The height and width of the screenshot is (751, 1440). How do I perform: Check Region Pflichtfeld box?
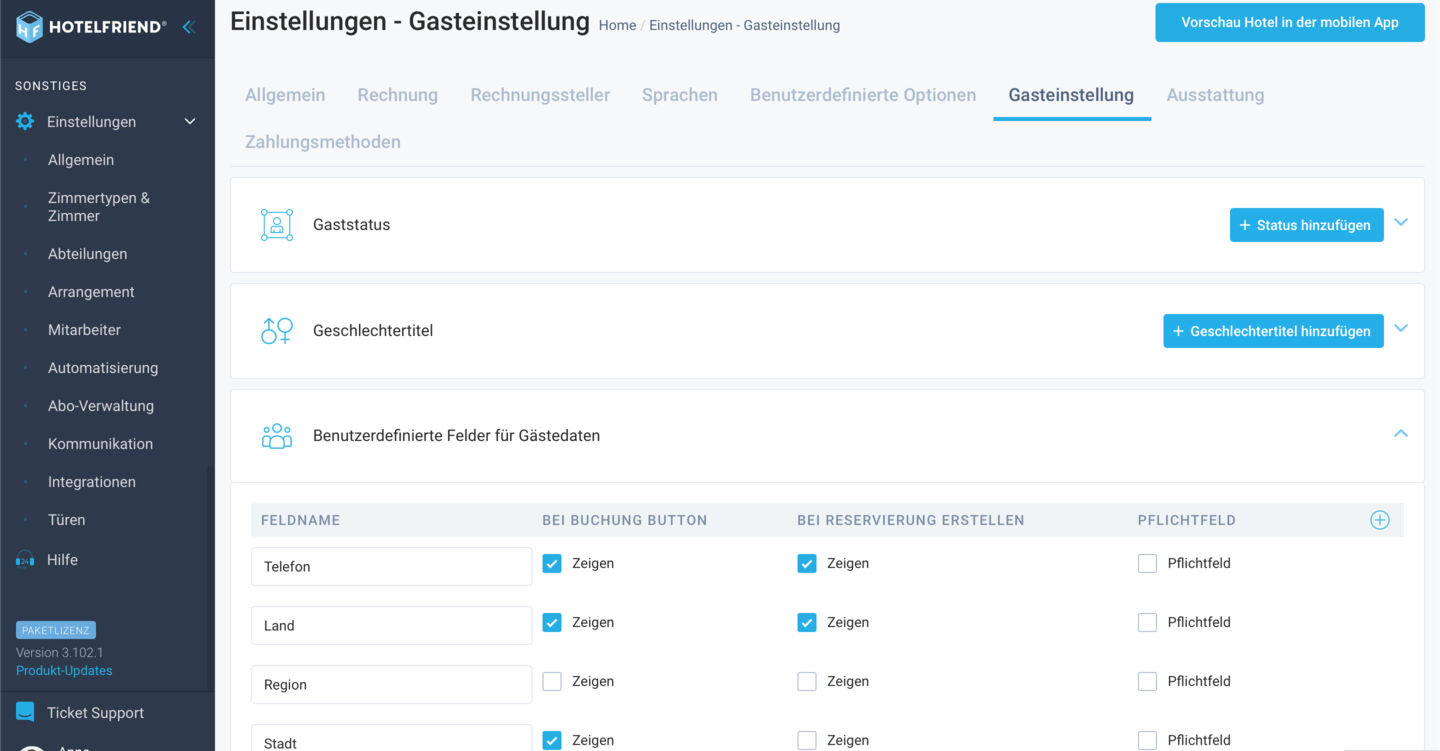point(1148,681)
